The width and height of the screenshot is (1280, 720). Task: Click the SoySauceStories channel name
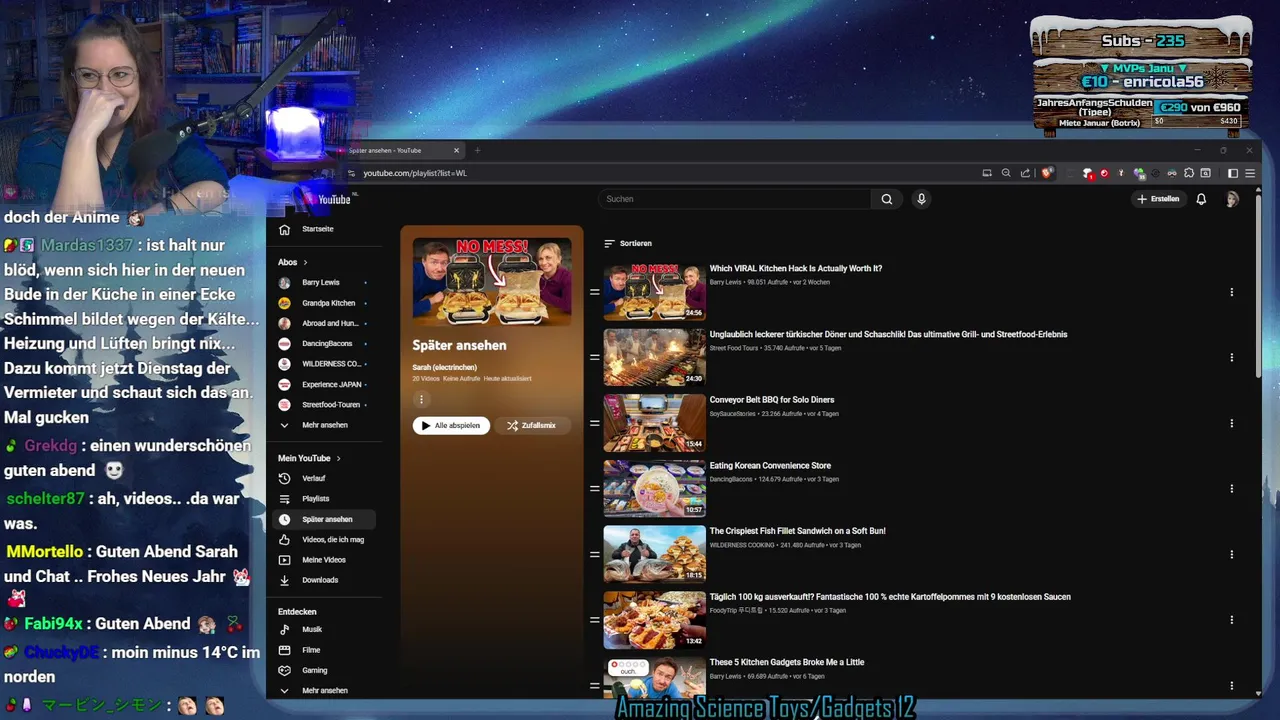[x=733, y=414]
